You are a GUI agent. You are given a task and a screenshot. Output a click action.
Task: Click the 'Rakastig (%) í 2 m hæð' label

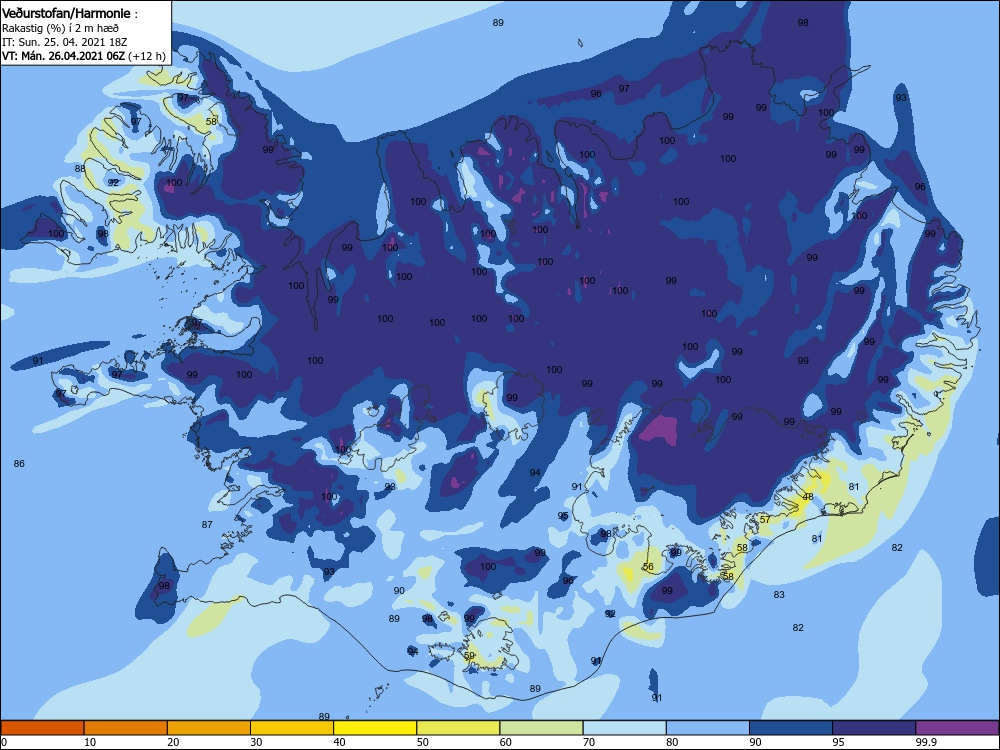pos(60,28)
